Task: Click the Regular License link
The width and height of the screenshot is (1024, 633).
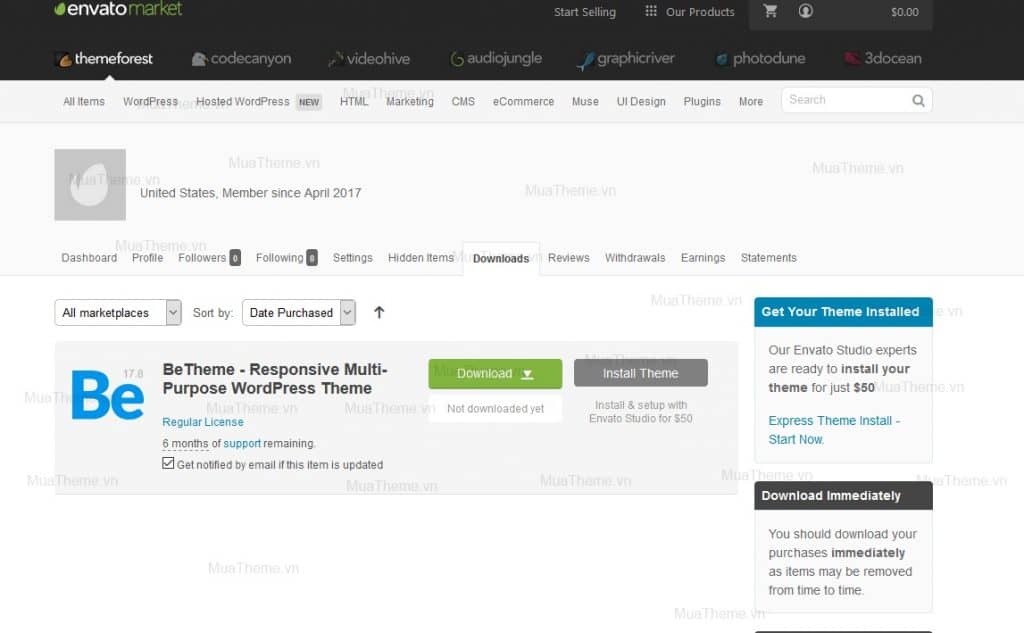Action: 203,422
